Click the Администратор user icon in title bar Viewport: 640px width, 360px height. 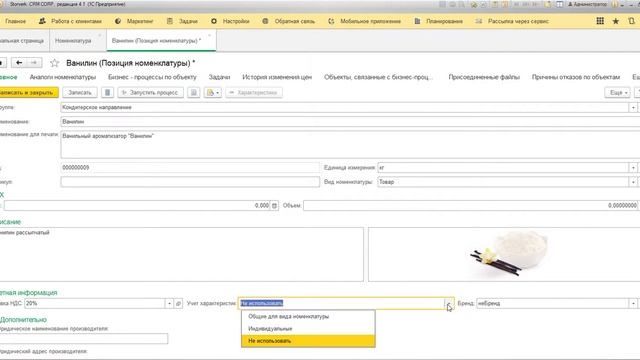click(571, 4)
